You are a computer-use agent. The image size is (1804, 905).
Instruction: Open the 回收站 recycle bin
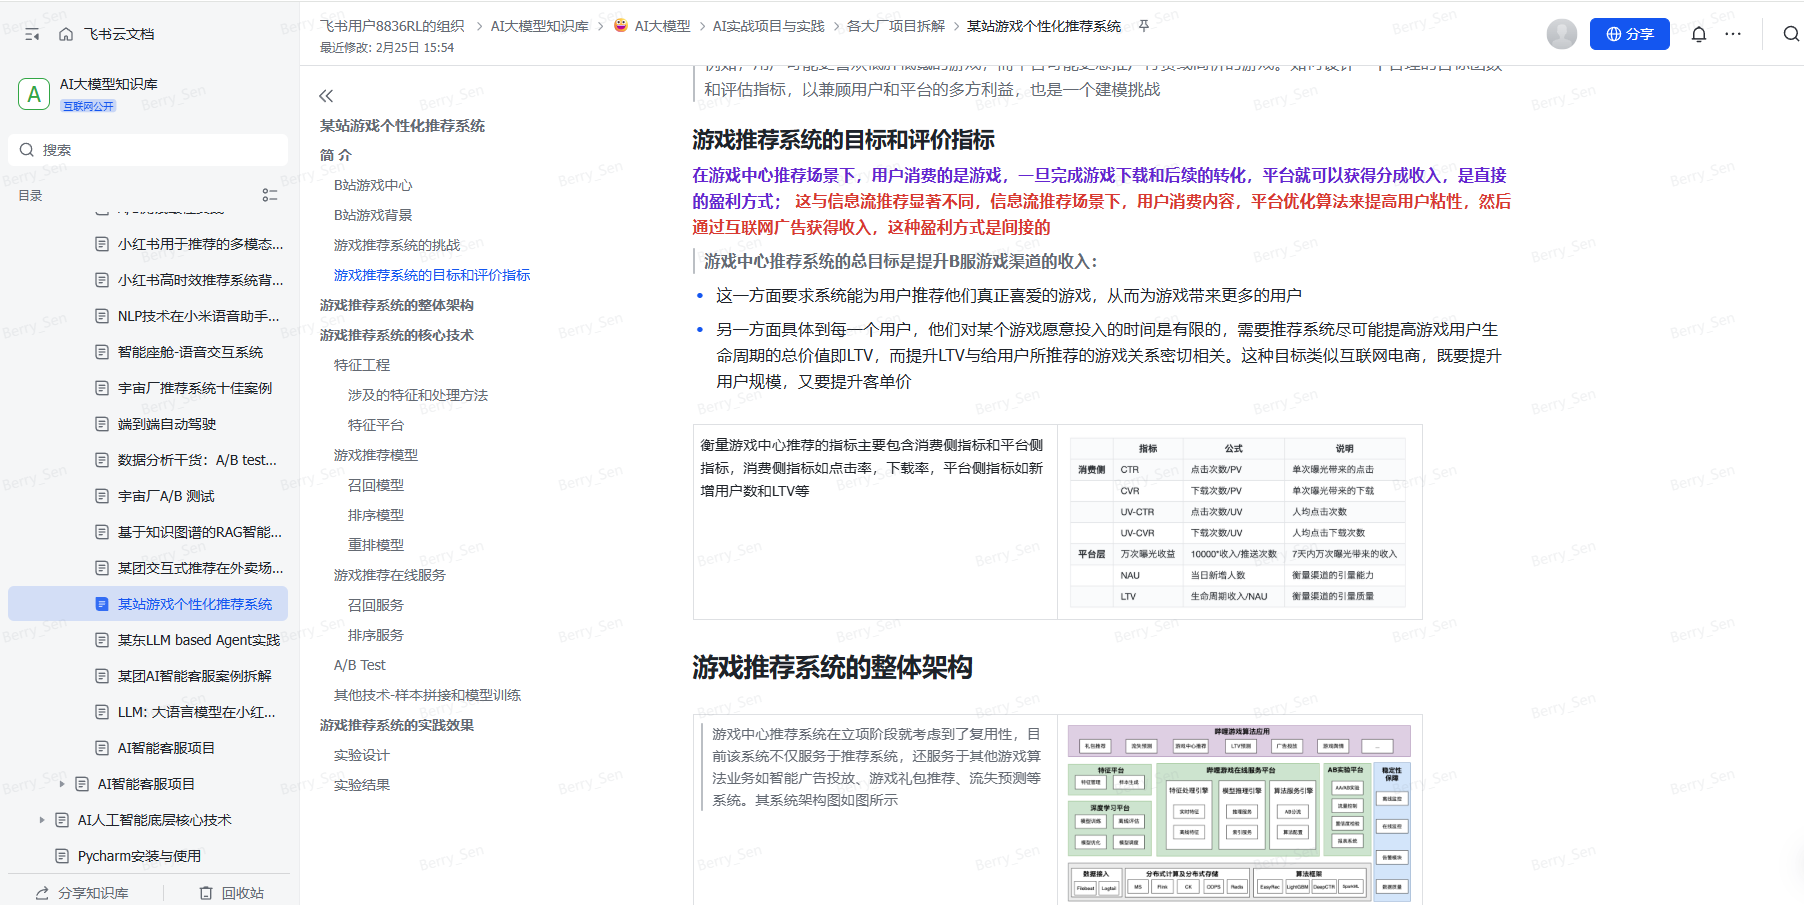[232, 893]
